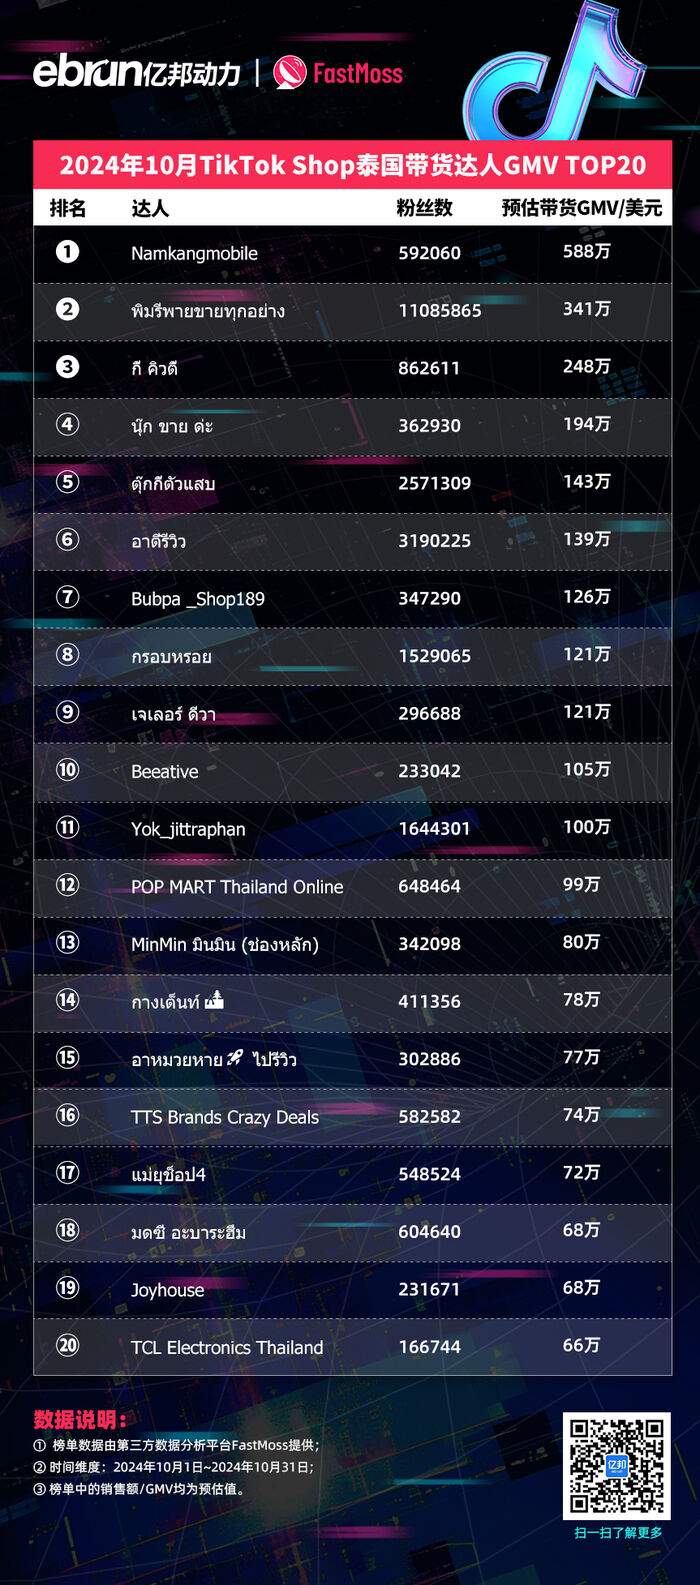This screenshot has height=1585, width=700.
Task: Open the Namkangmobile creator name
Action: coord(194,253)
